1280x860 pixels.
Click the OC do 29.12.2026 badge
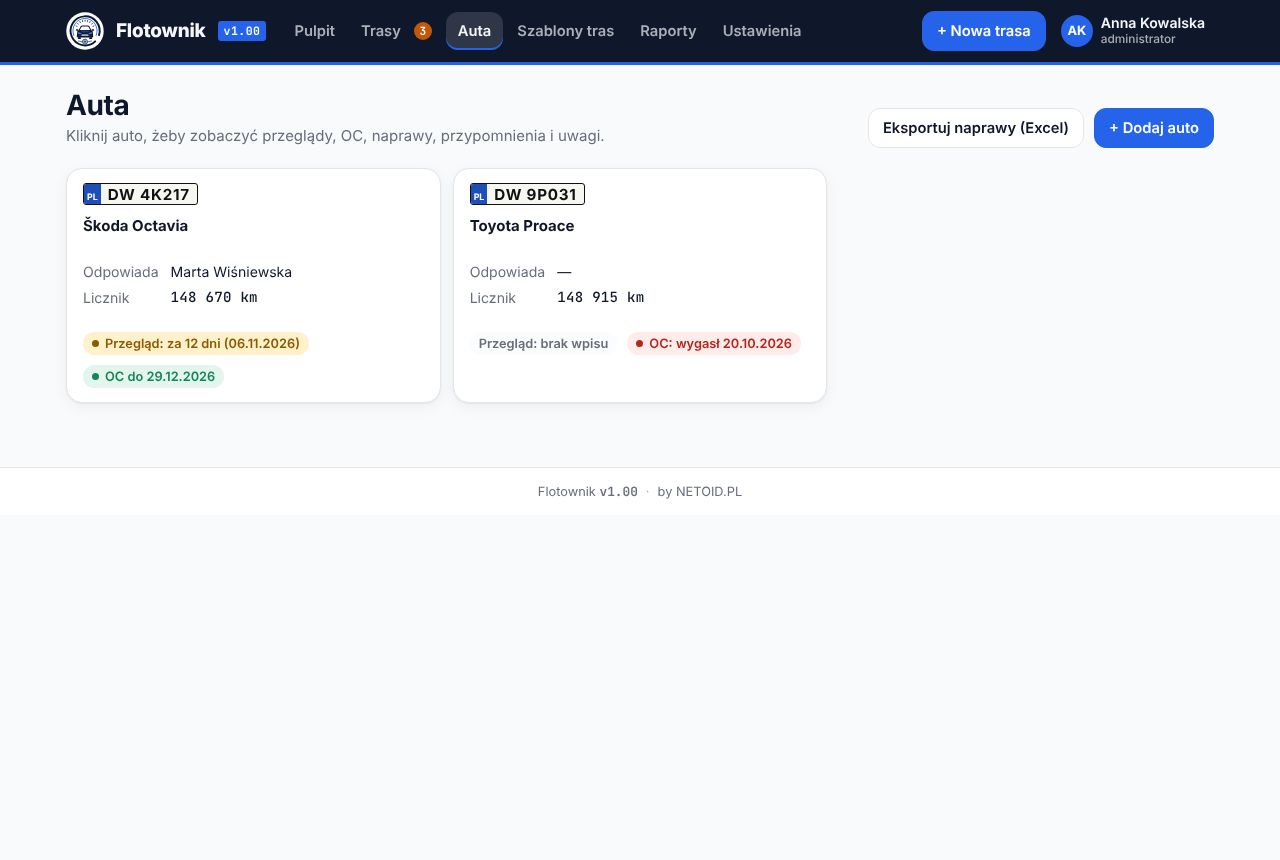pyautogui.click(x=153, y=377)
